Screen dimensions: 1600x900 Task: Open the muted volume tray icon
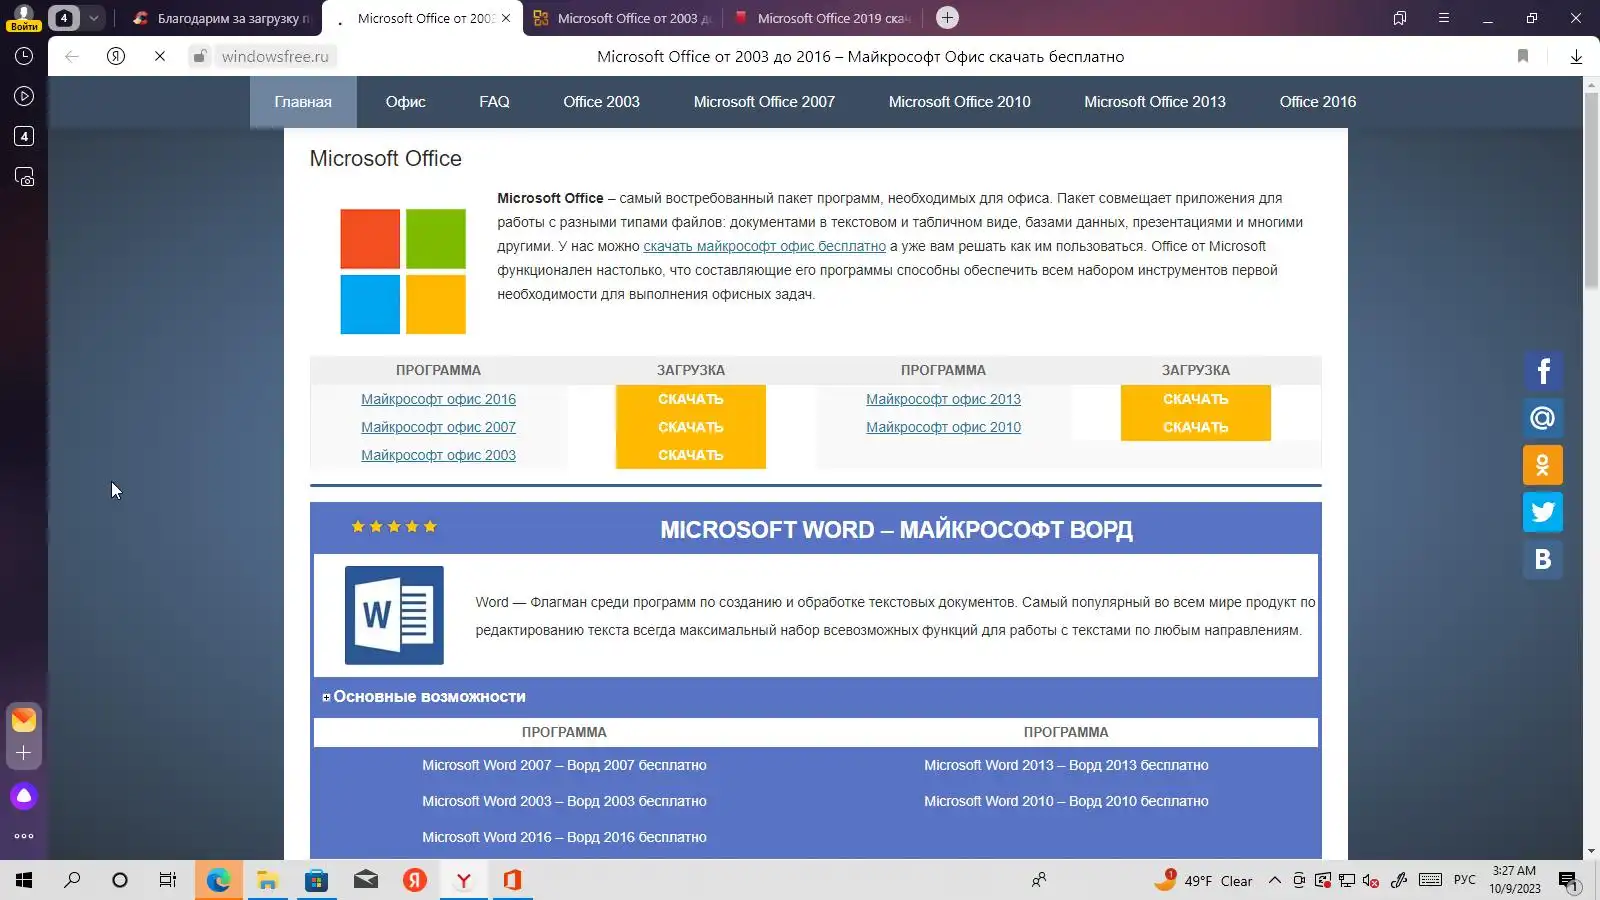tap(1371, 881)
